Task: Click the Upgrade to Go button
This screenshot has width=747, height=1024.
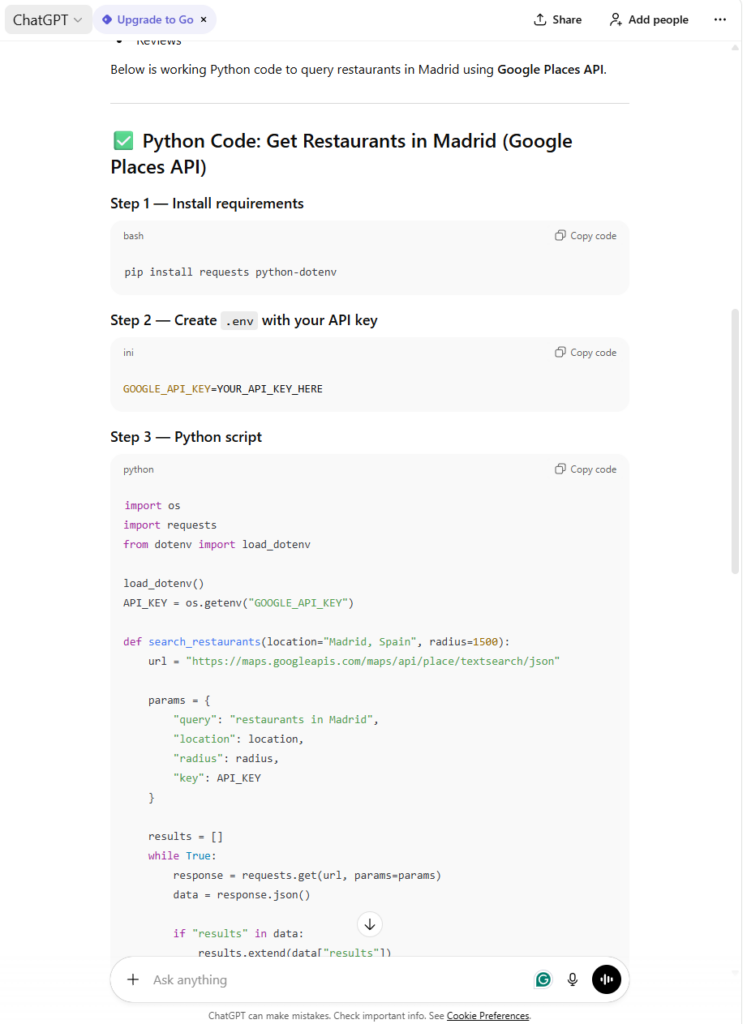Action: pyautogui.click(x=148, y=19)
